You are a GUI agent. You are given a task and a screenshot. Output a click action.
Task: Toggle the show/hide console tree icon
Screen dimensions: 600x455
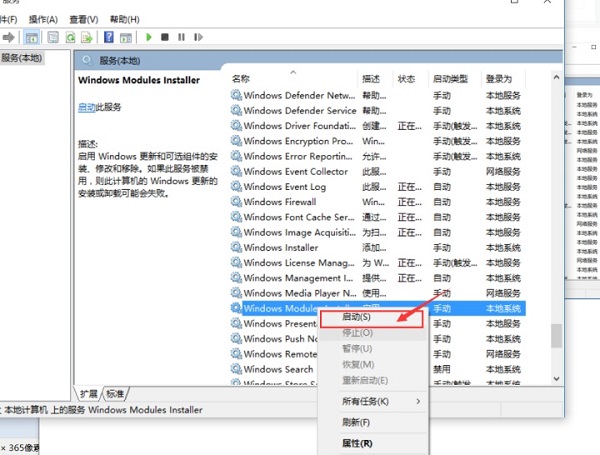[x=31, y=38]
